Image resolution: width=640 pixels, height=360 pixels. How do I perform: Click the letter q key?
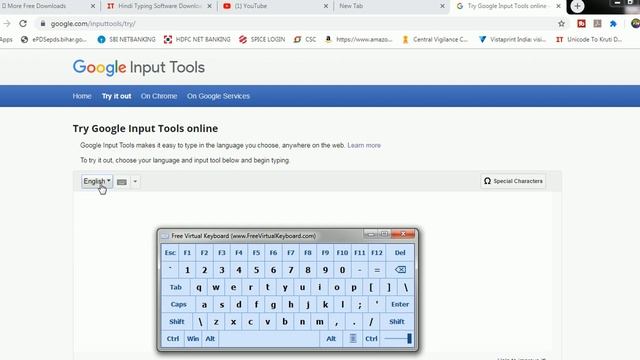coord(199,287)
